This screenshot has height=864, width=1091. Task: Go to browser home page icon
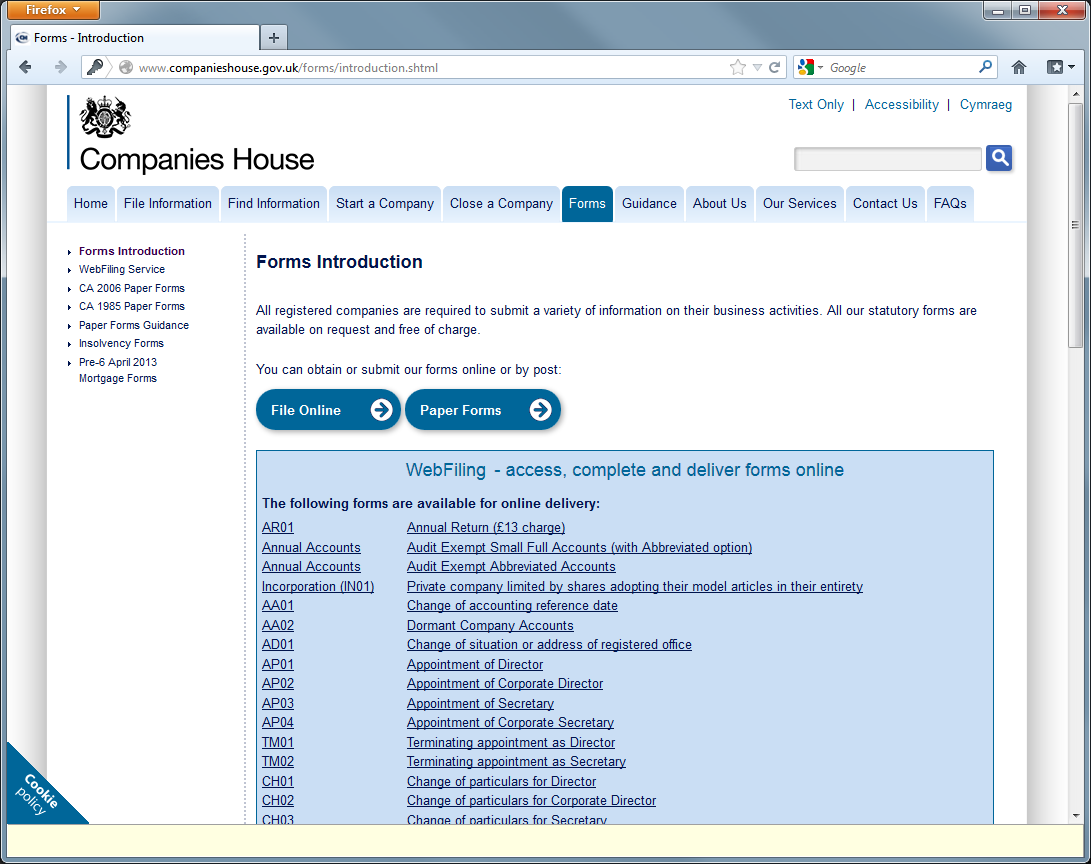click(x=1019, y=67)
